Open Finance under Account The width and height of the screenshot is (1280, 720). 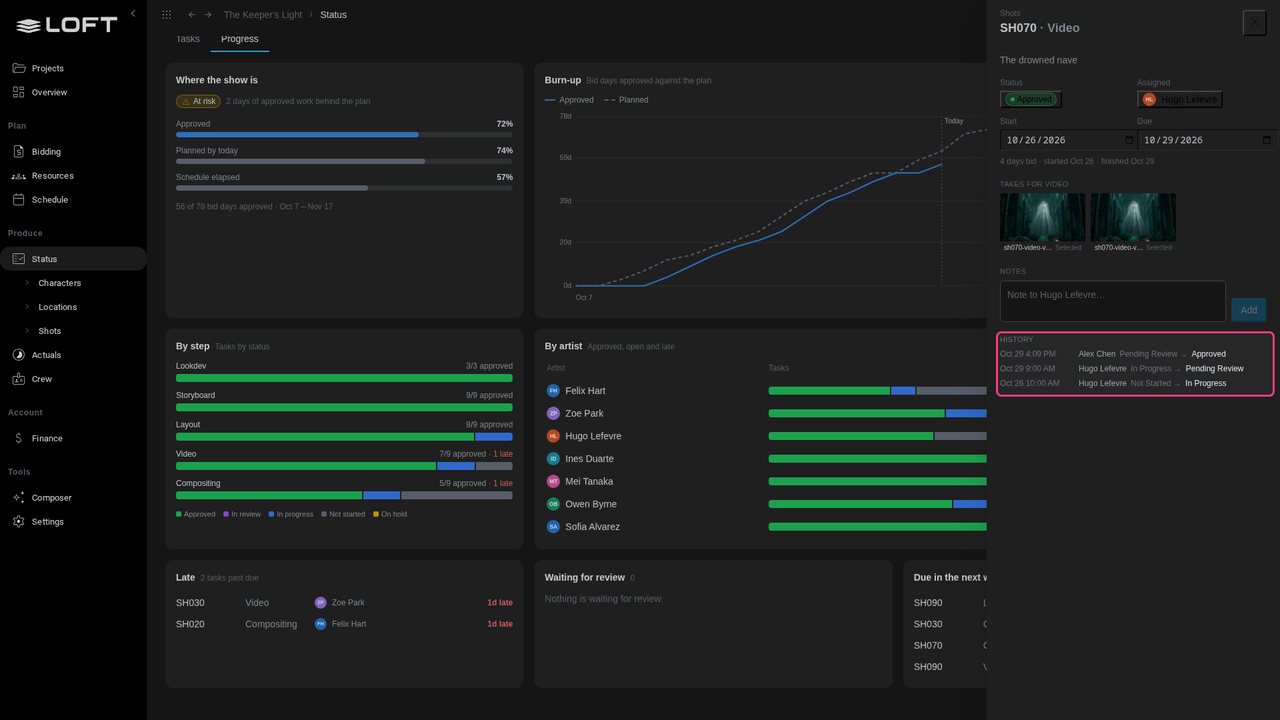pos(73,438)
